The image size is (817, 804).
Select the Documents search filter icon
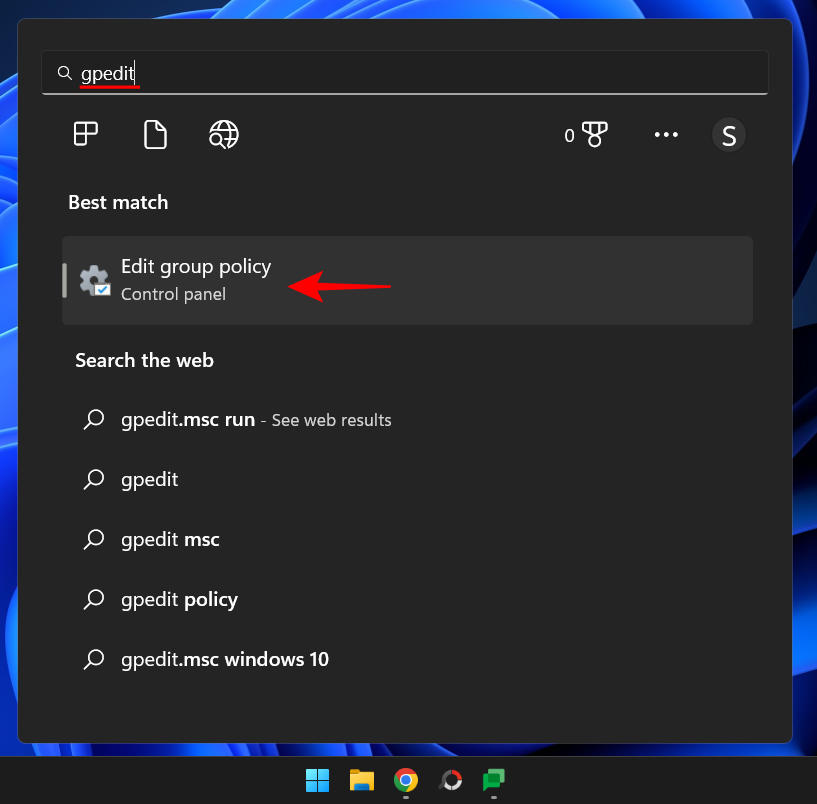[x=155, y=134]
